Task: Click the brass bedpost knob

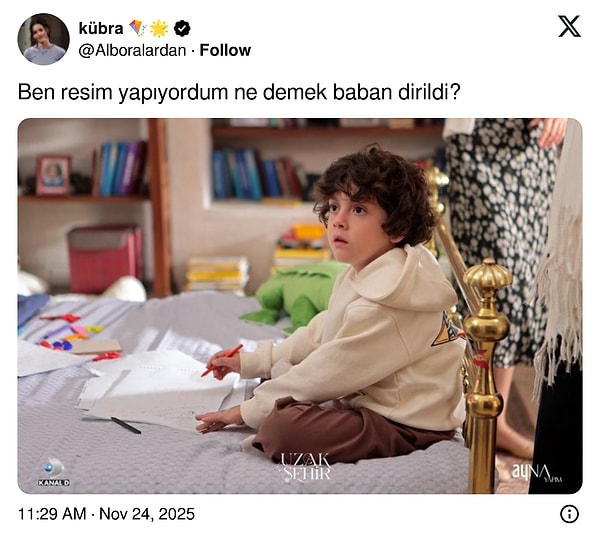Action: pos(487,275)
